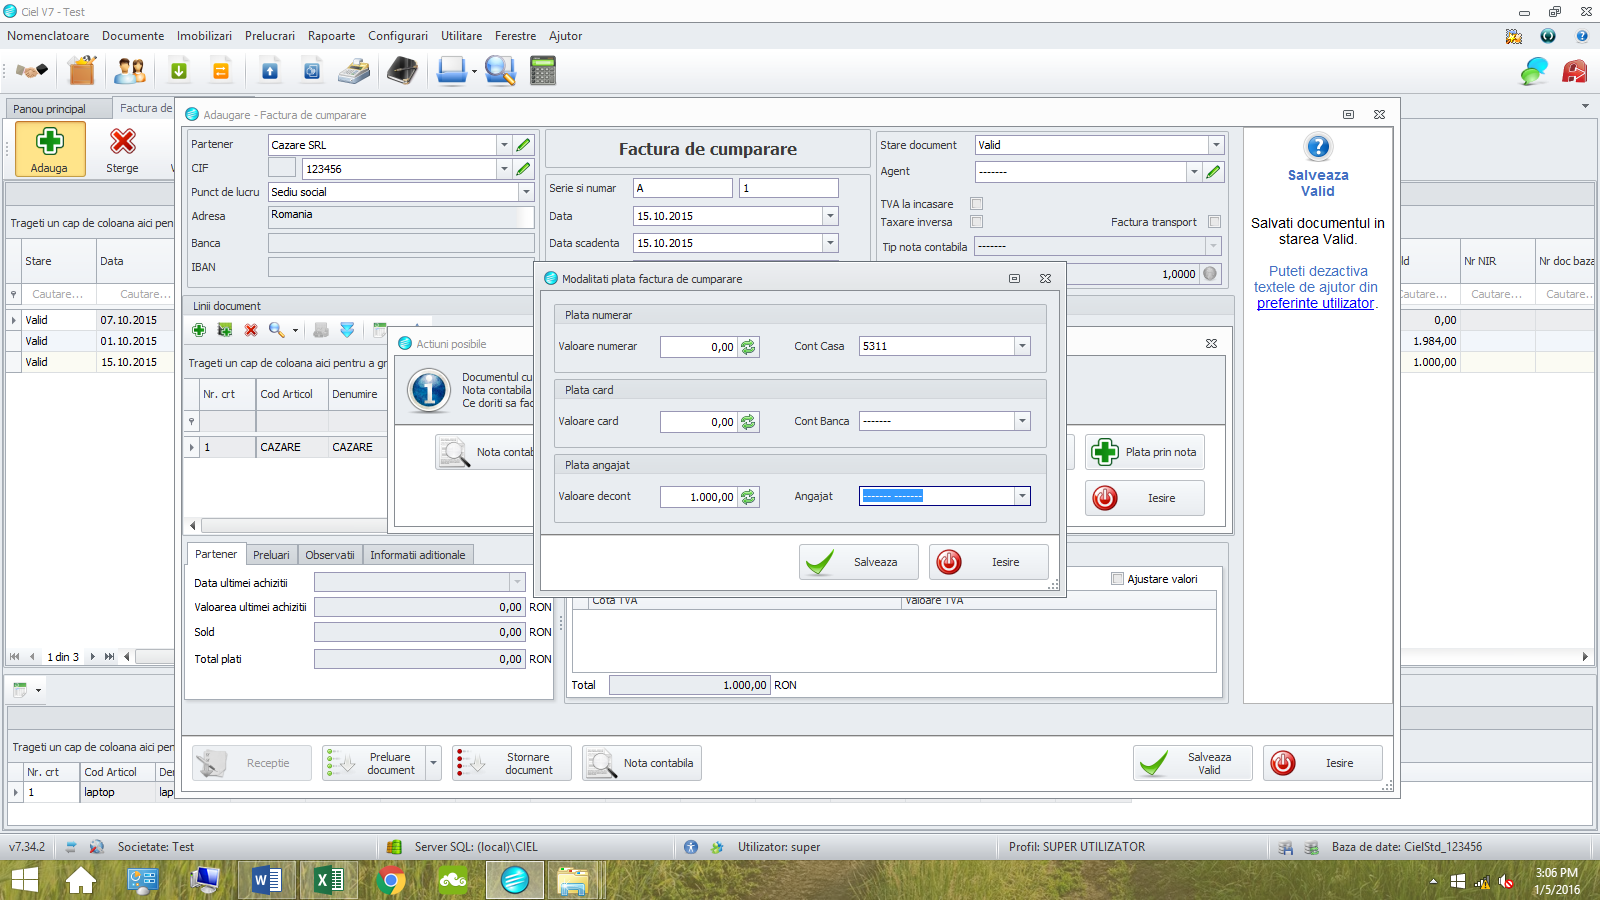Viewport: 1600px width, 900px height.
Task: Click the orange transfer document icon
Action: tap(221, 71)
